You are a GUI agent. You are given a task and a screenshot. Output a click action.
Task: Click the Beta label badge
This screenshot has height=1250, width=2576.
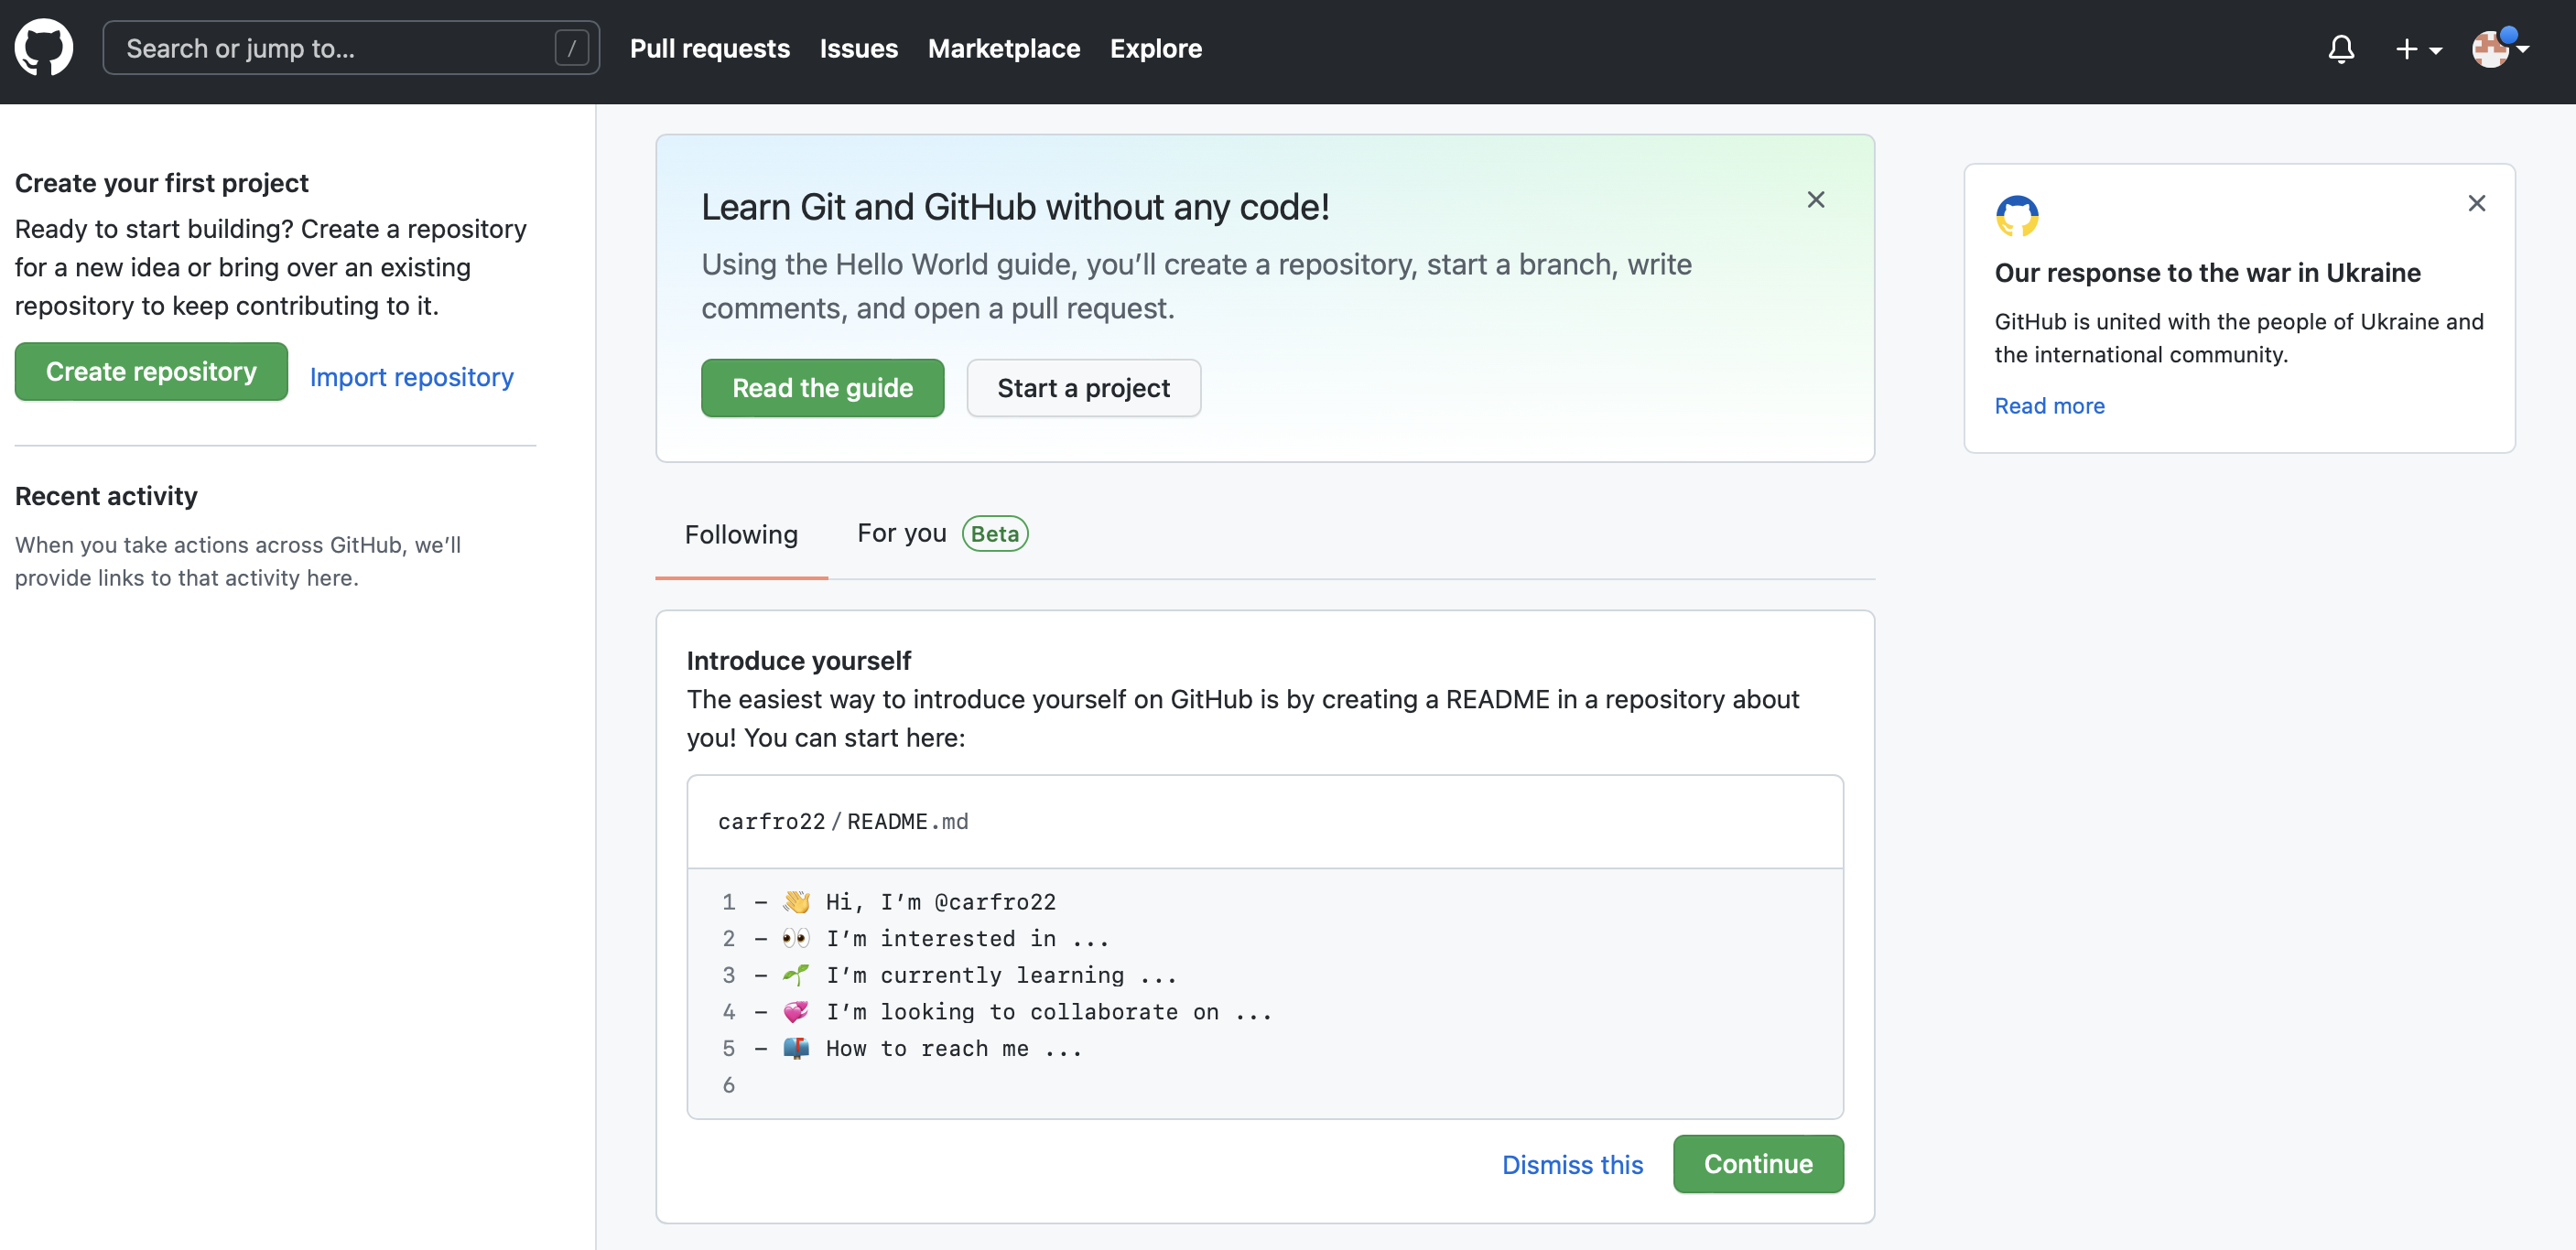point(994,534)
